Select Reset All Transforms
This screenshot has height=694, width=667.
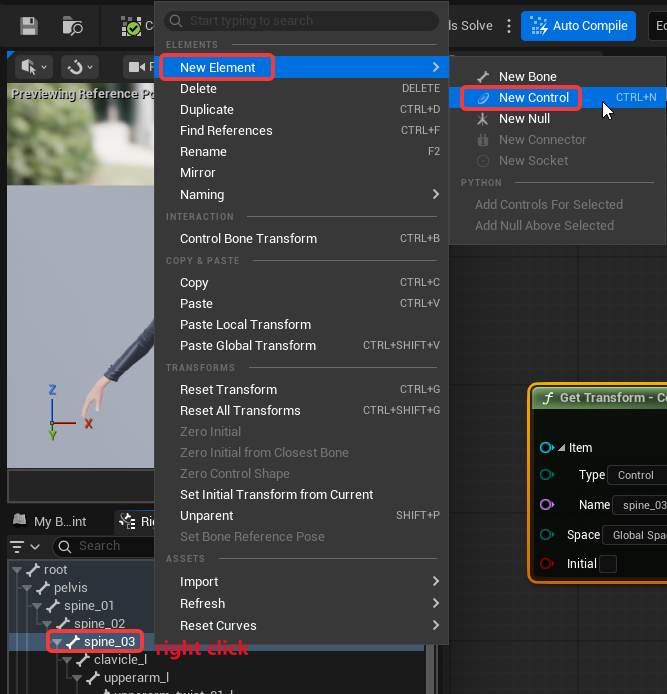pyautogui.click(x=301, y=411)
